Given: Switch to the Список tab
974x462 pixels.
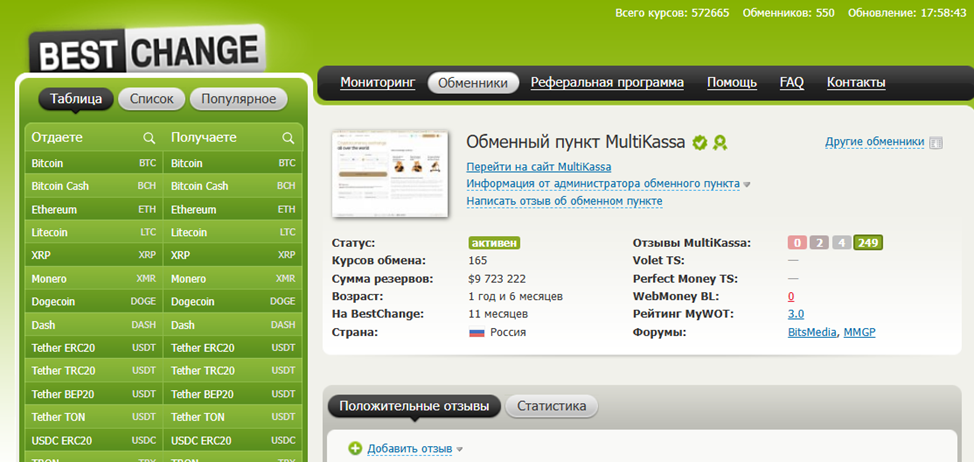Looking at the screenshot, I should pyautogui.click(x=152, y=99).
